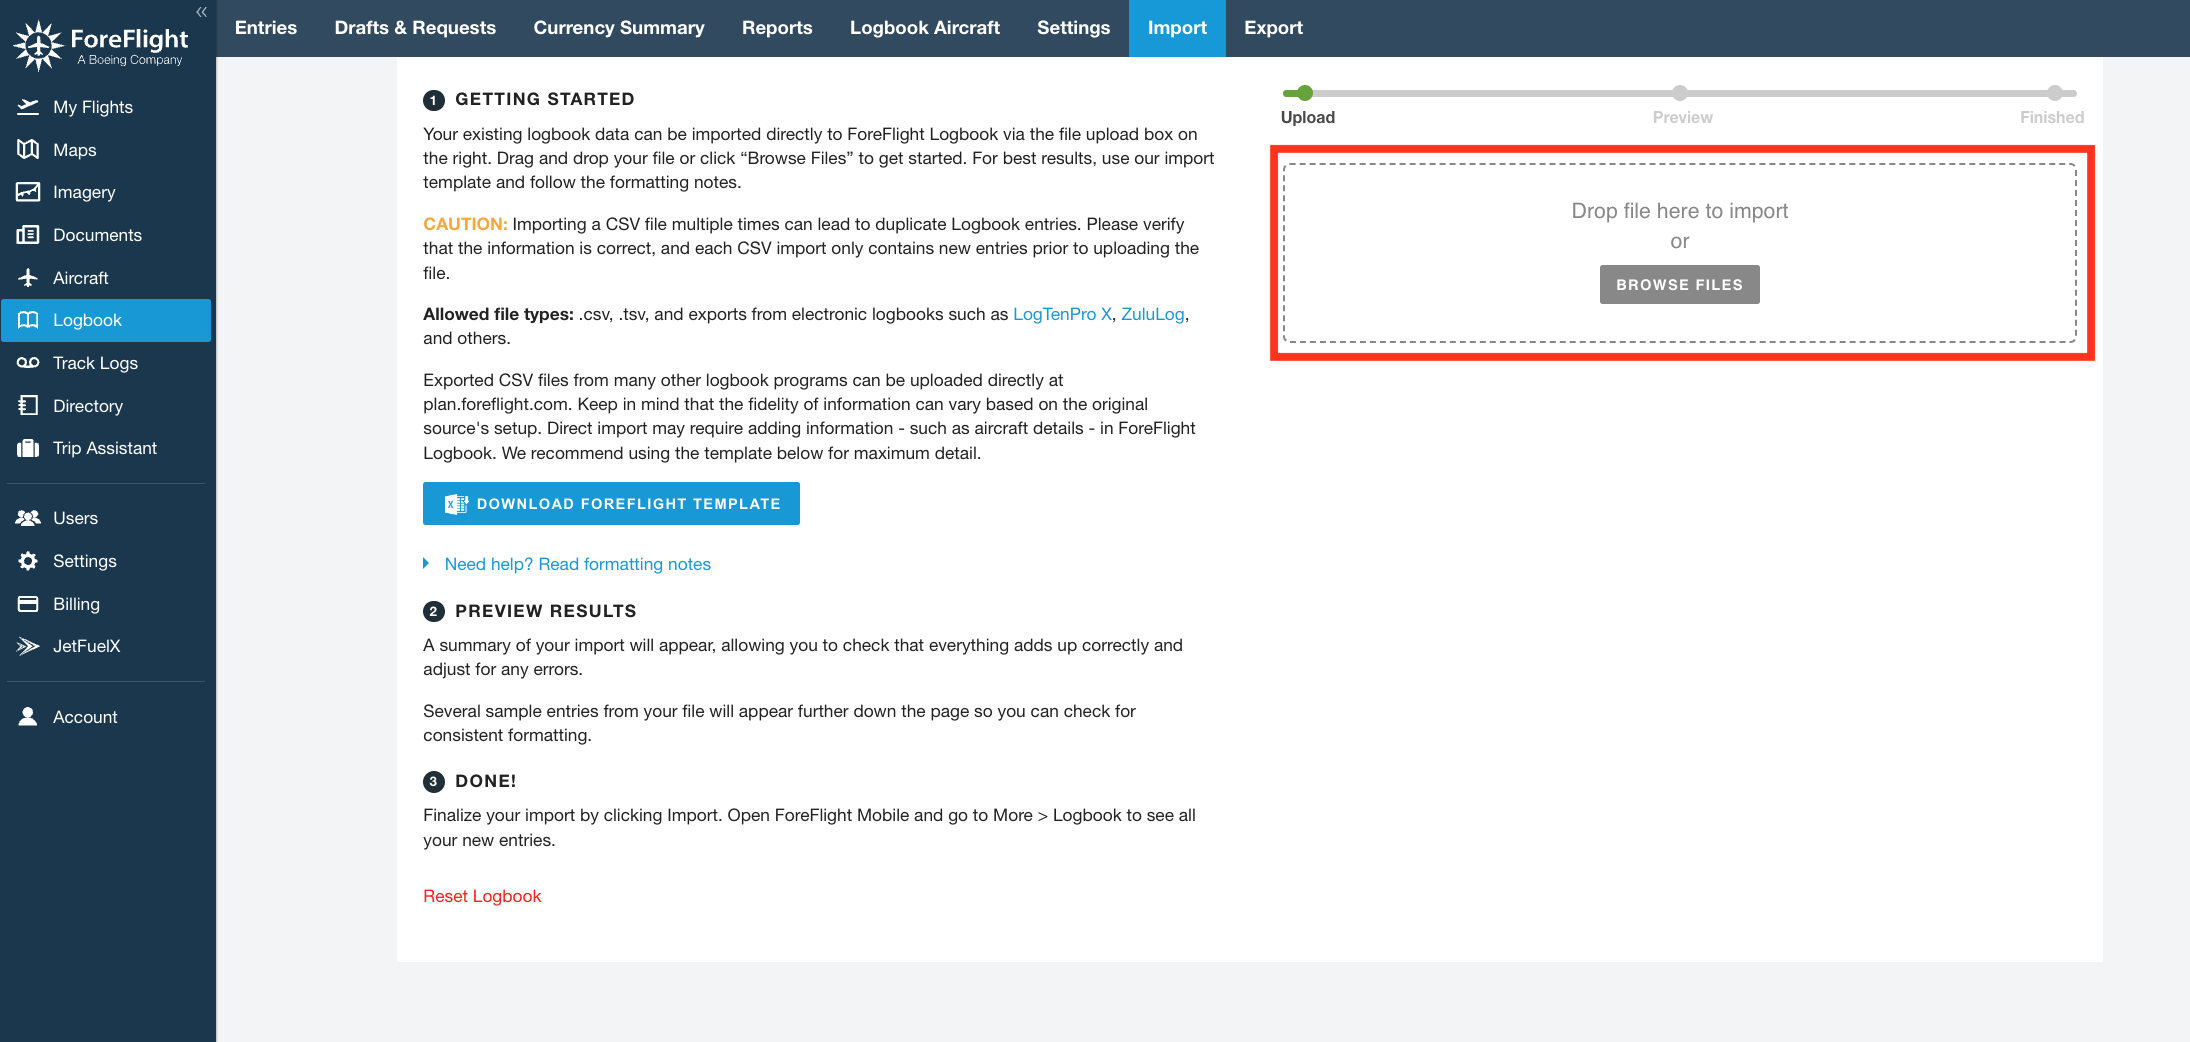The width and height of the screenshot is (2190, 1042).
Task: Open the Reports tab
Action: [x=777, y=28]
